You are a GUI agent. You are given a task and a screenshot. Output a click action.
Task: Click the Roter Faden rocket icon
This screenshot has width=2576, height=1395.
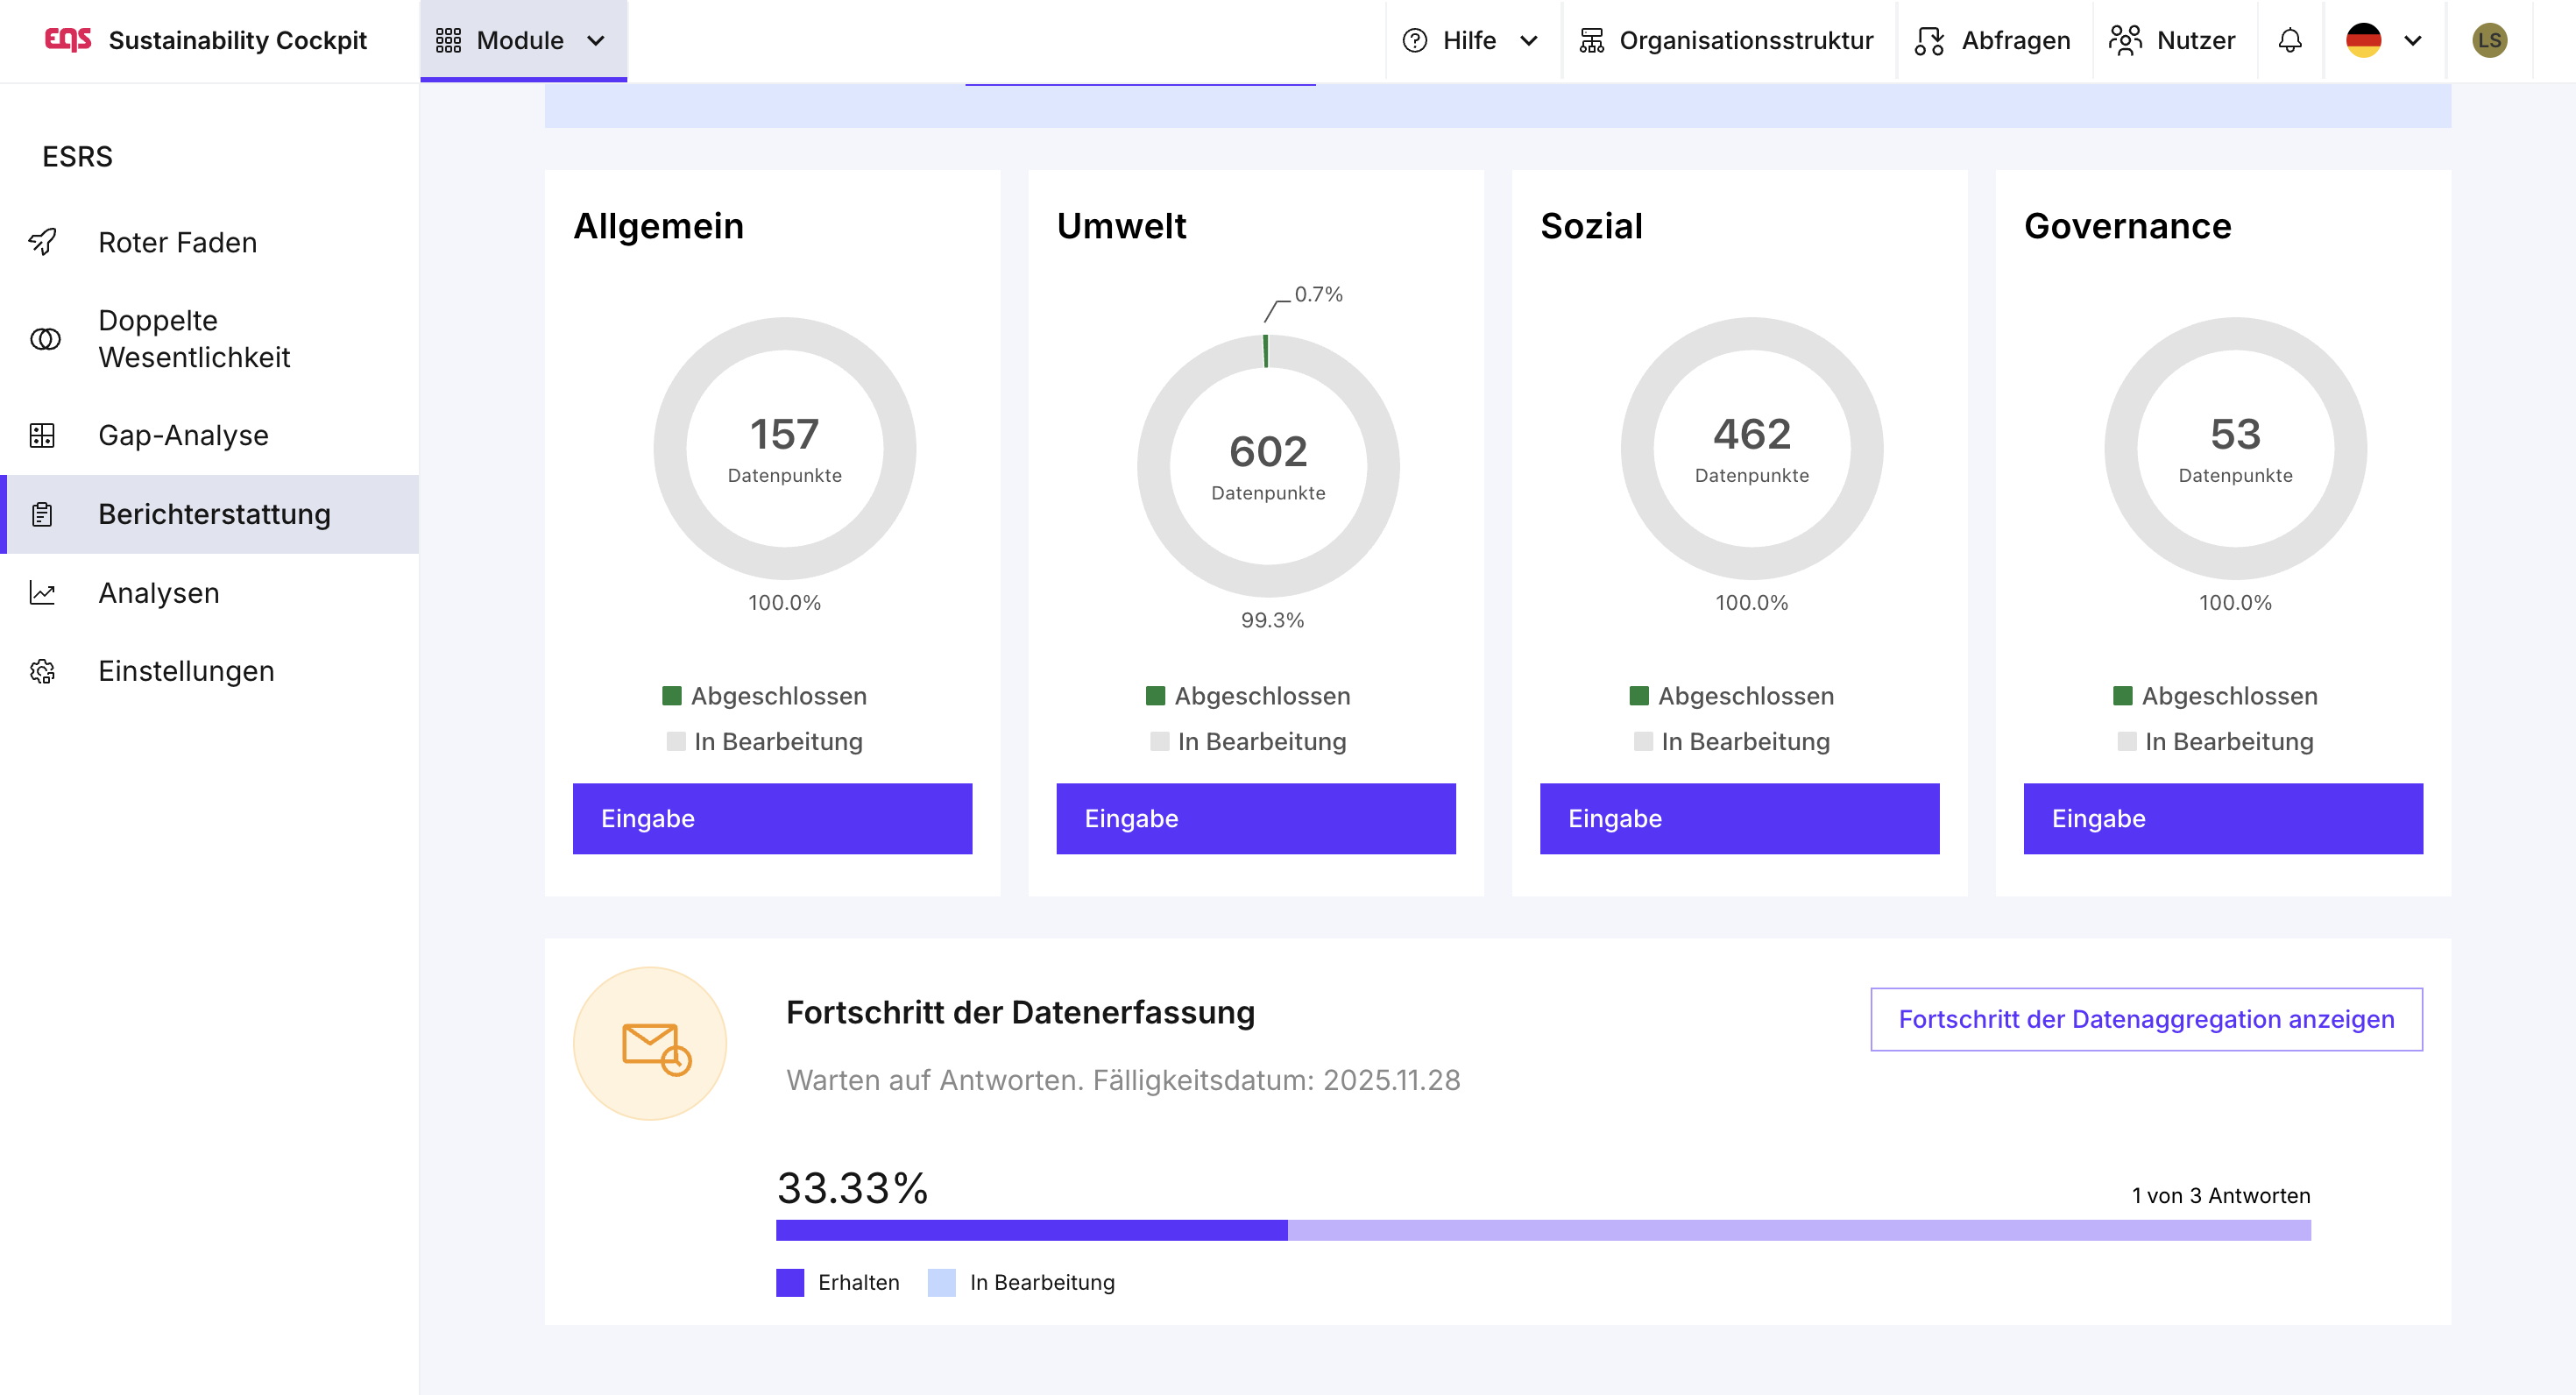[43, 242]
